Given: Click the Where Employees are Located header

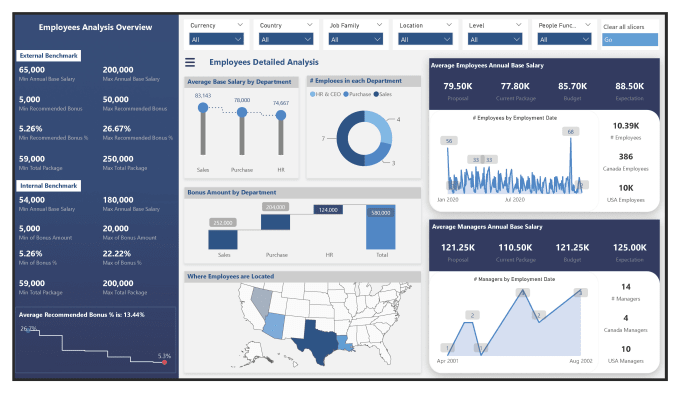Looking at the screenshot, I should point(231,276).
